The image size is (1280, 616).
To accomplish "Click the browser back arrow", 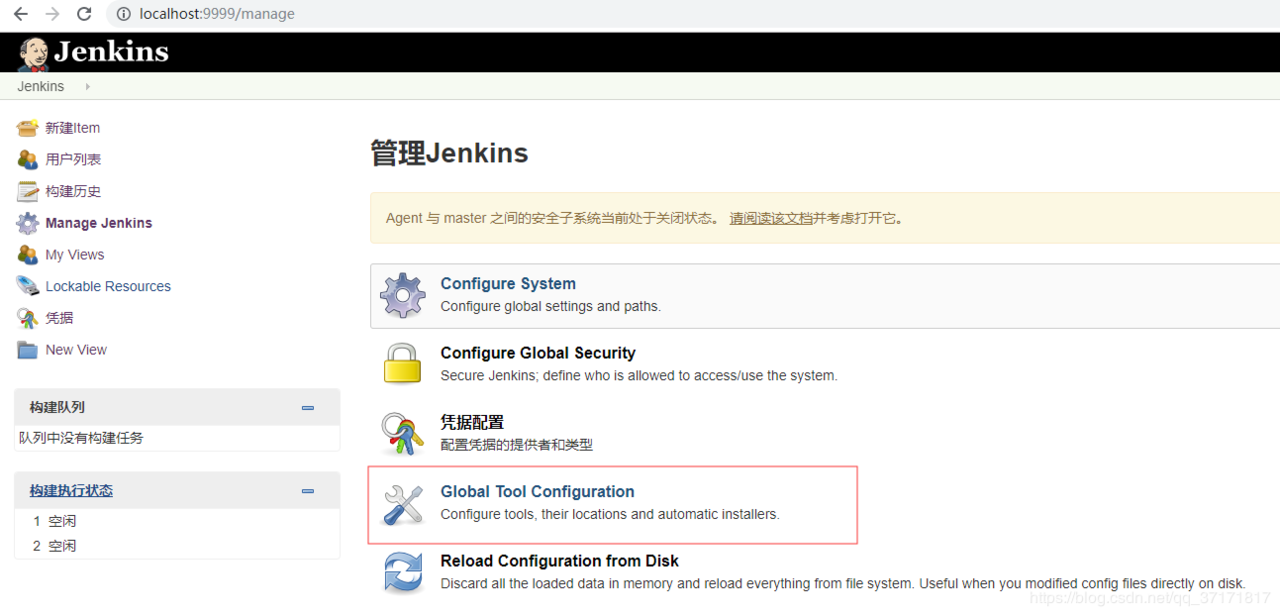I will tap(20, 14).
